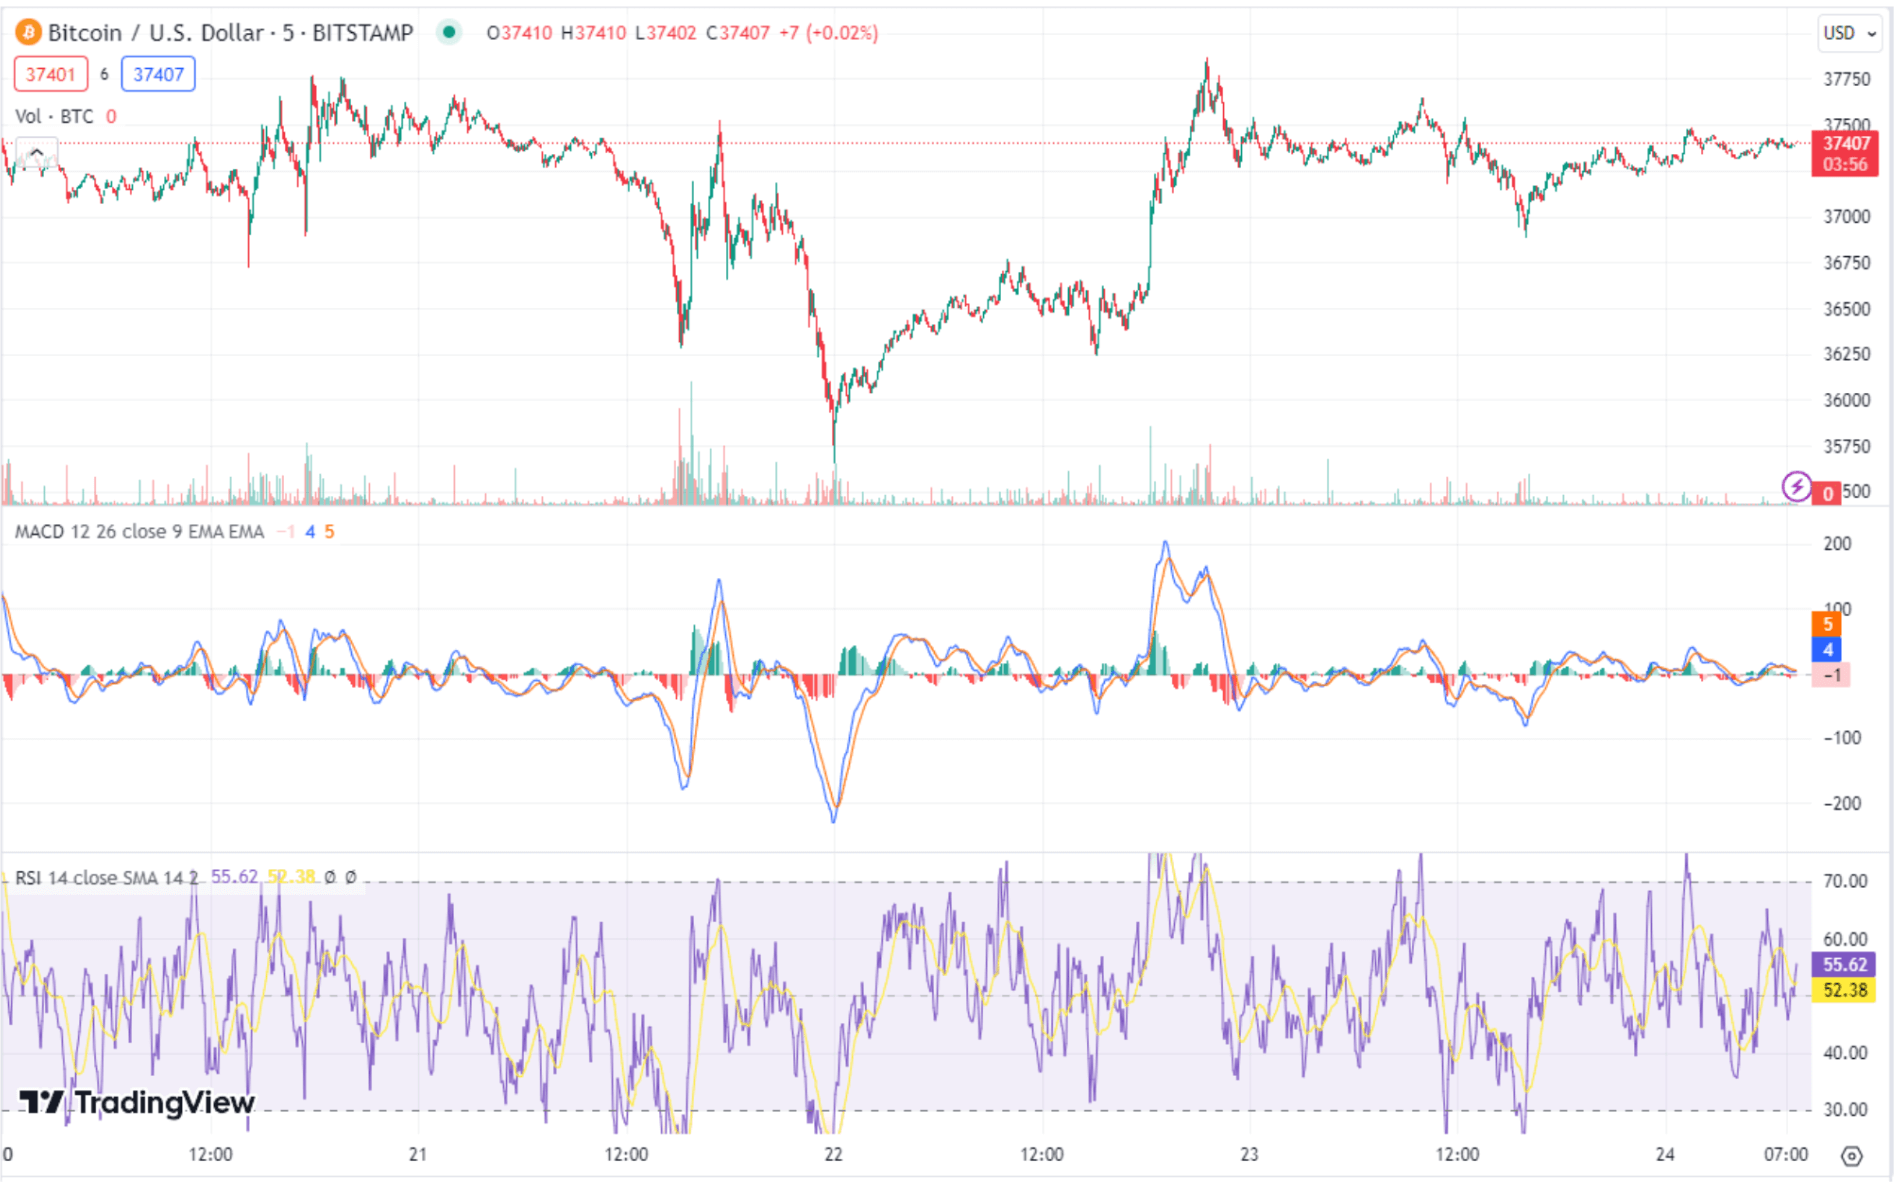Viewport: 1896px width, 1182px height.
Task: Click the Vol · BTC legend label
Action: click(x=53, y=116)
